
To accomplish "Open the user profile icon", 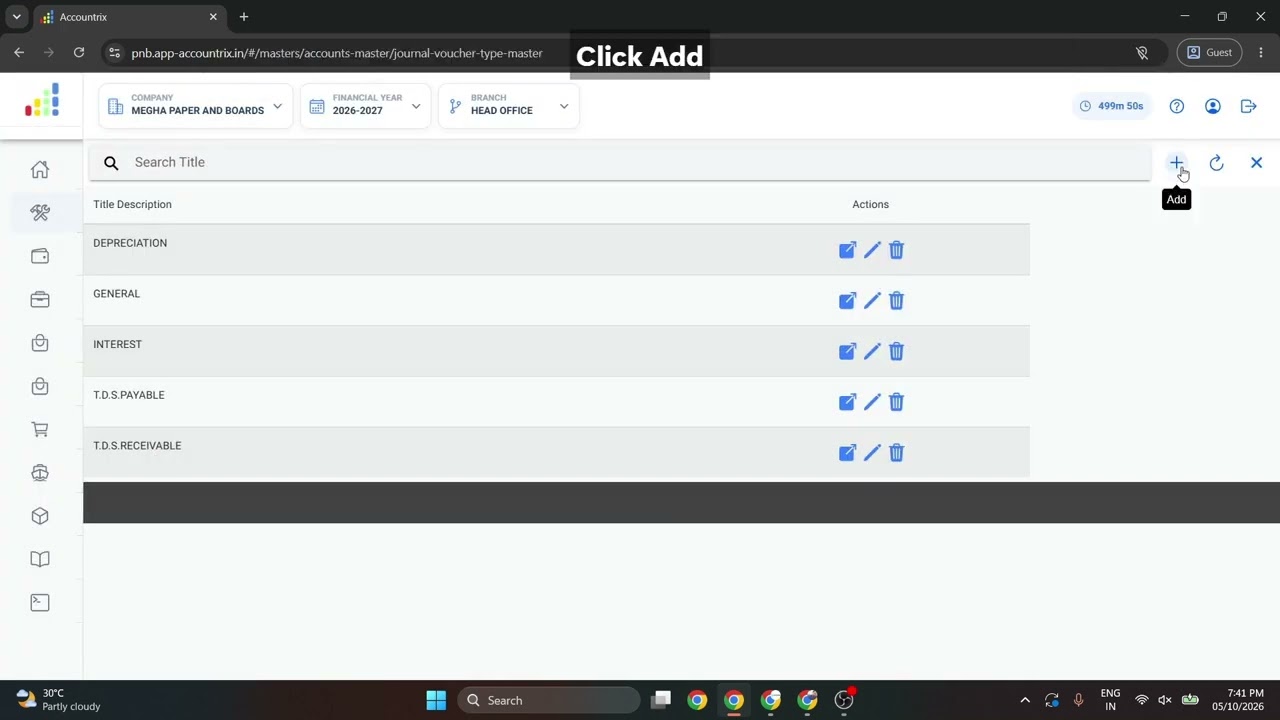I will point(1213,106).
